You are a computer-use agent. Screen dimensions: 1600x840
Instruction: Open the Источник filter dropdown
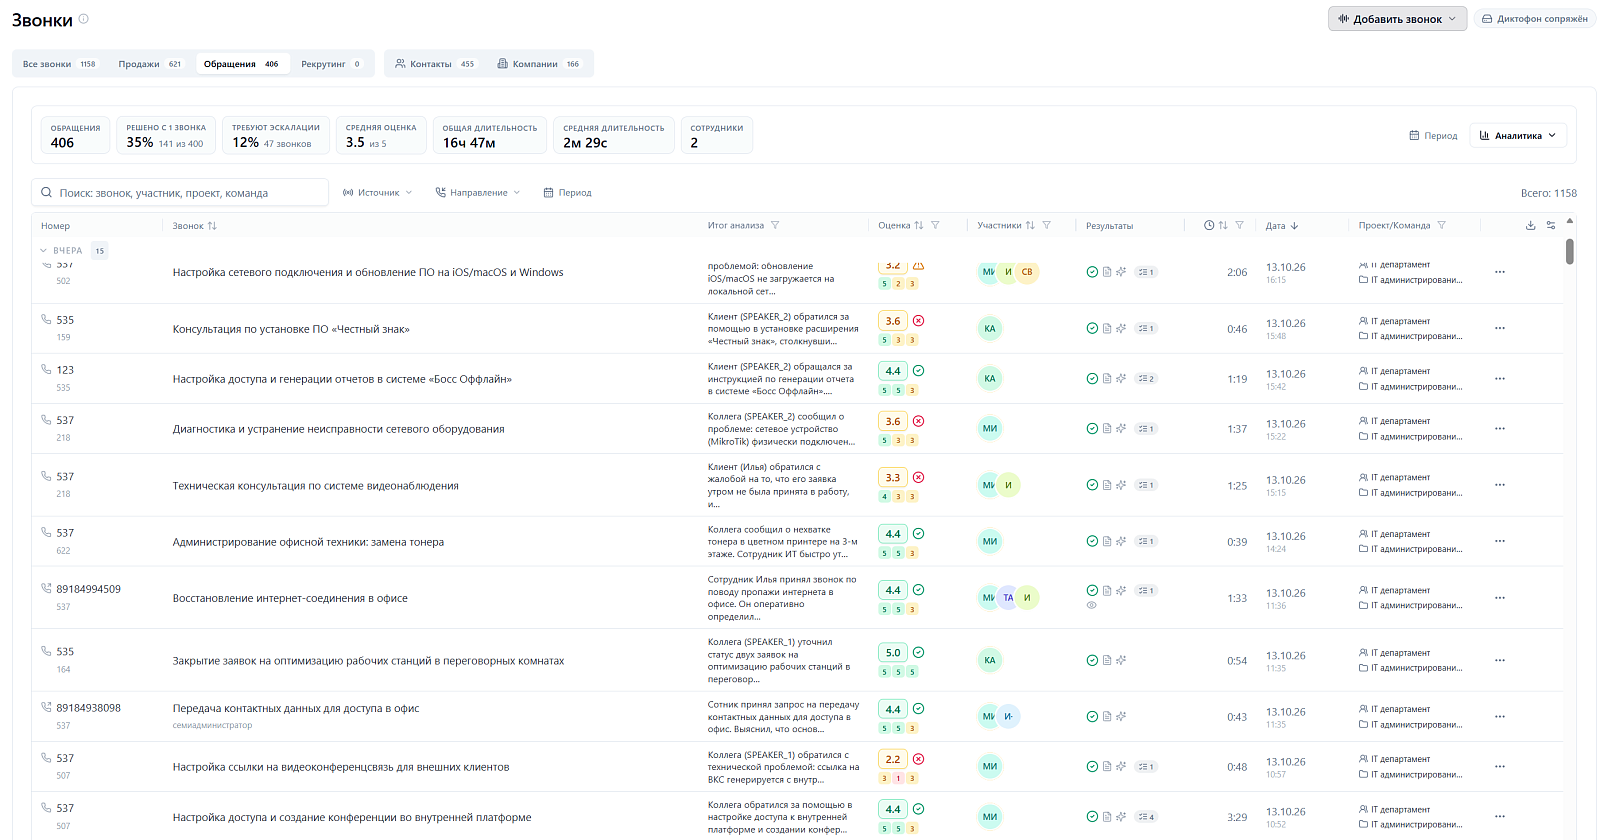tap(377, 193)
